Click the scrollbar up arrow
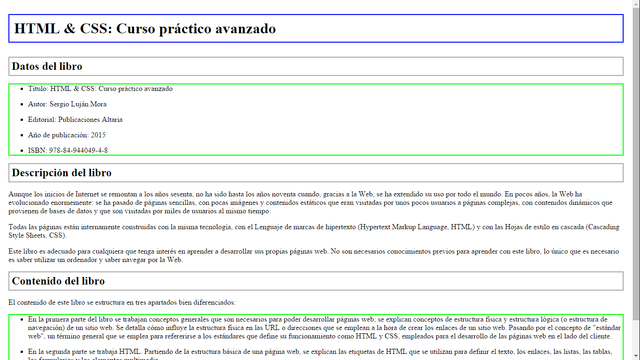Image resolution: width=640 pixels, height=360 pixels. tap(636, 3)
